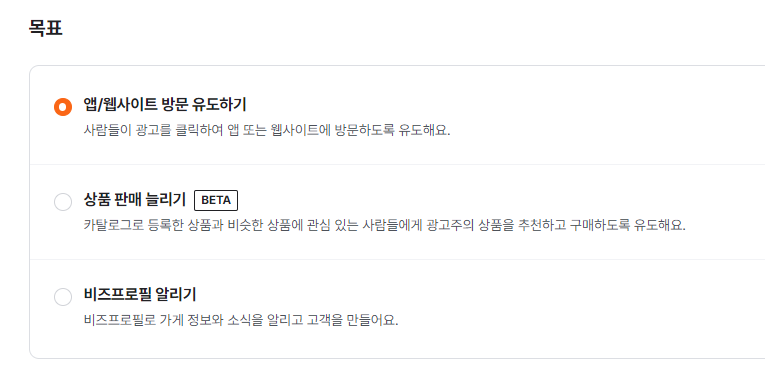765x366 pixels.
Task: Click the orange selected circle in the goal list
Action: (63, 106)
